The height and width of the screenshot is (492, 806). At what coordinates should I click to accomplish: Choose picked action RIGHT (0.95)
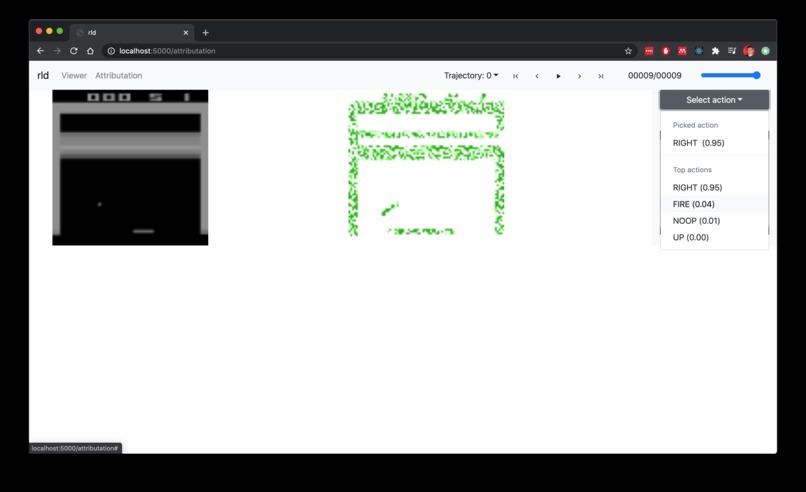[715, 143]
